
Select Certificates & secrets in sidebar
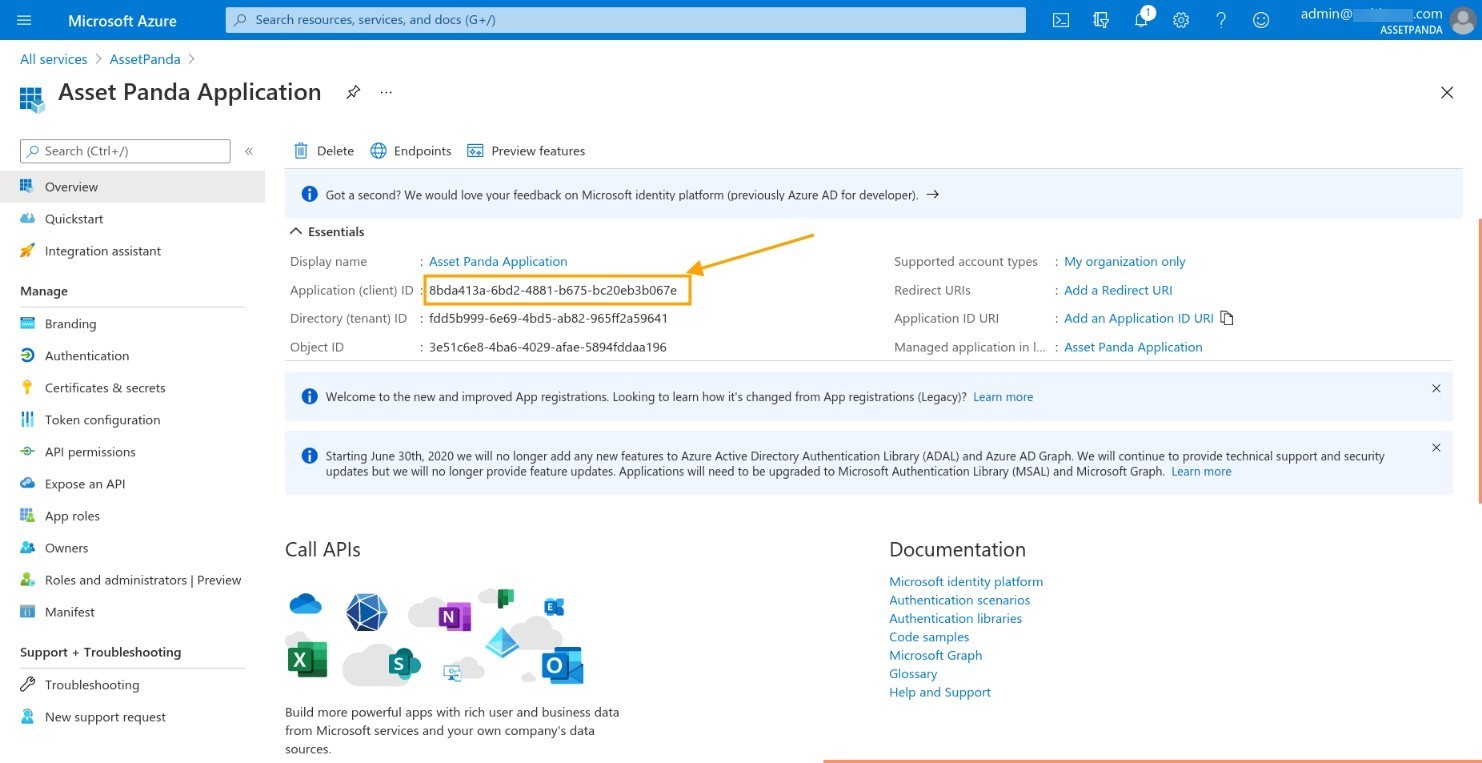click(105, 388)
